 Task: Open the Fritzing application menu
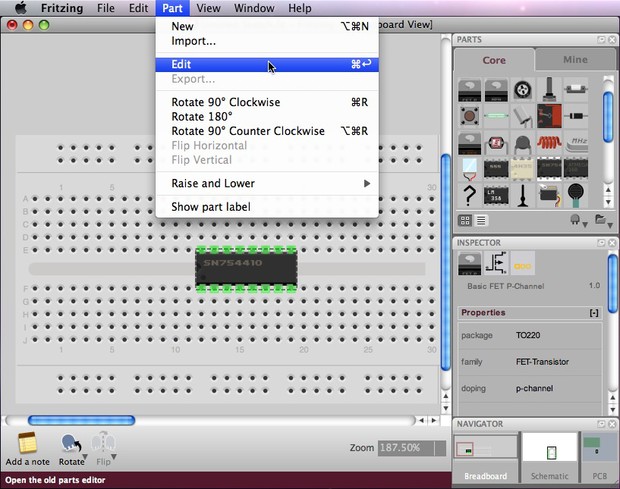(62, 8)
